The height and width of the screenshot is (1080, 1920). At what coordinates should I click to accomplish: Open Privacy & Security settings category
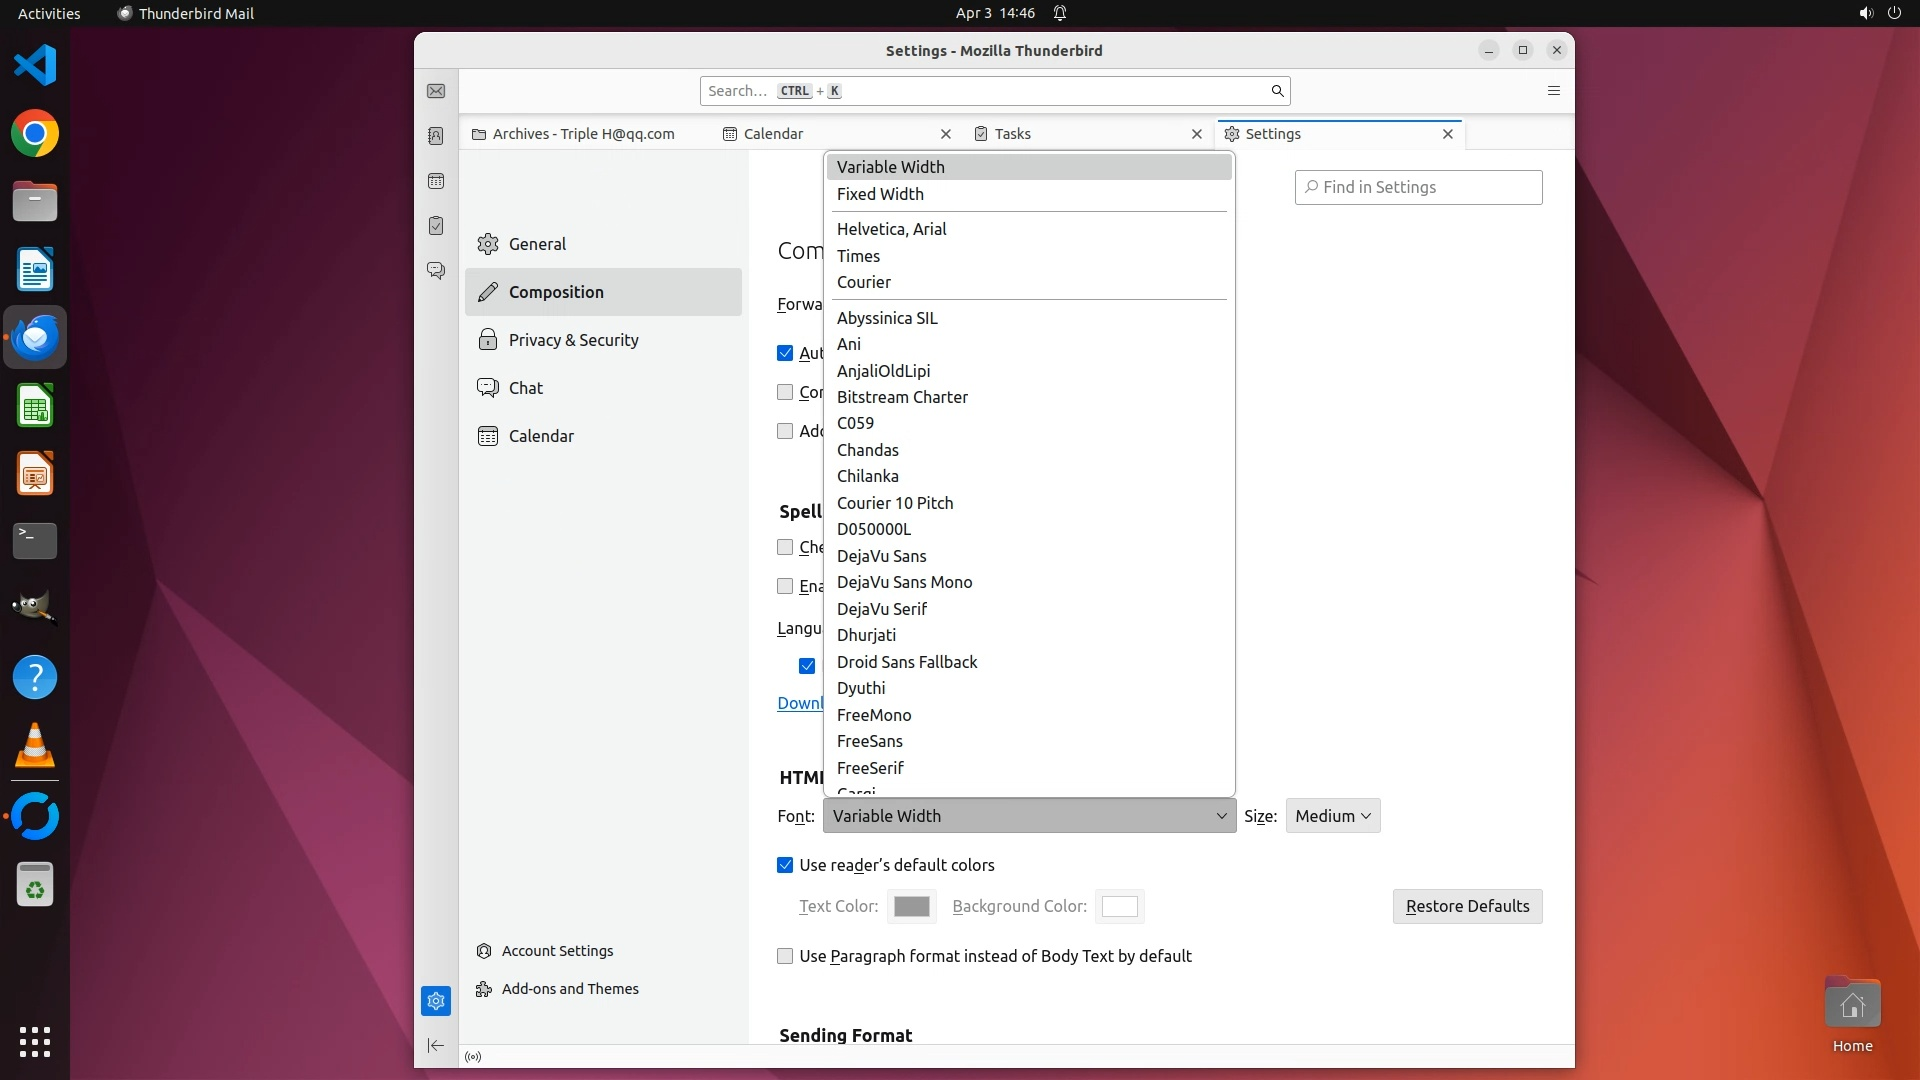point(573,340)
